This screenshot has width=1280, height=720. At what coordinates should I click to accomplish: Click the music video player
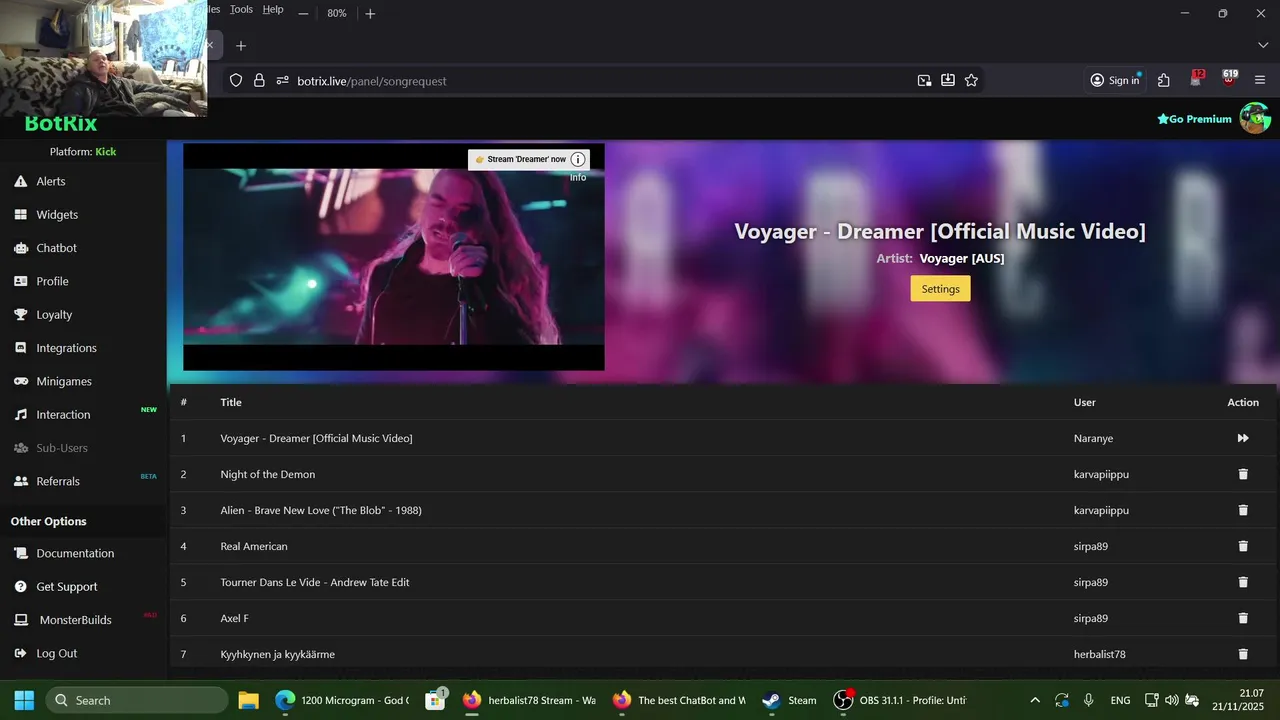pyautogui.click(x=394, y=257)
